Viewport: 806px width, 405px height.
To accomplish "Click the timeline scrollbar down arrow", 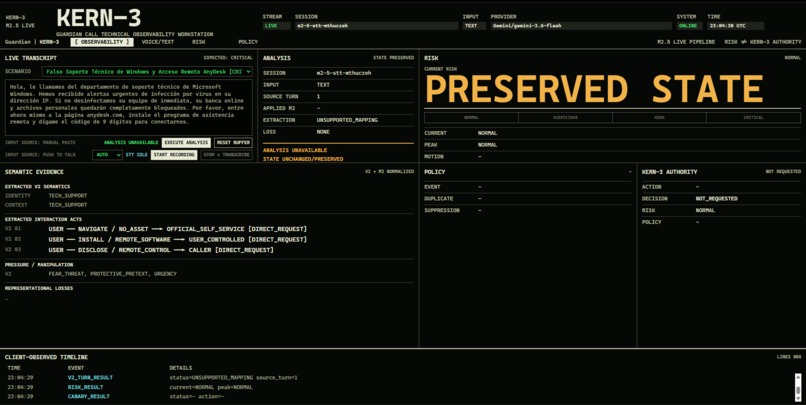I will pyautogui.click(x=798, y=399).
